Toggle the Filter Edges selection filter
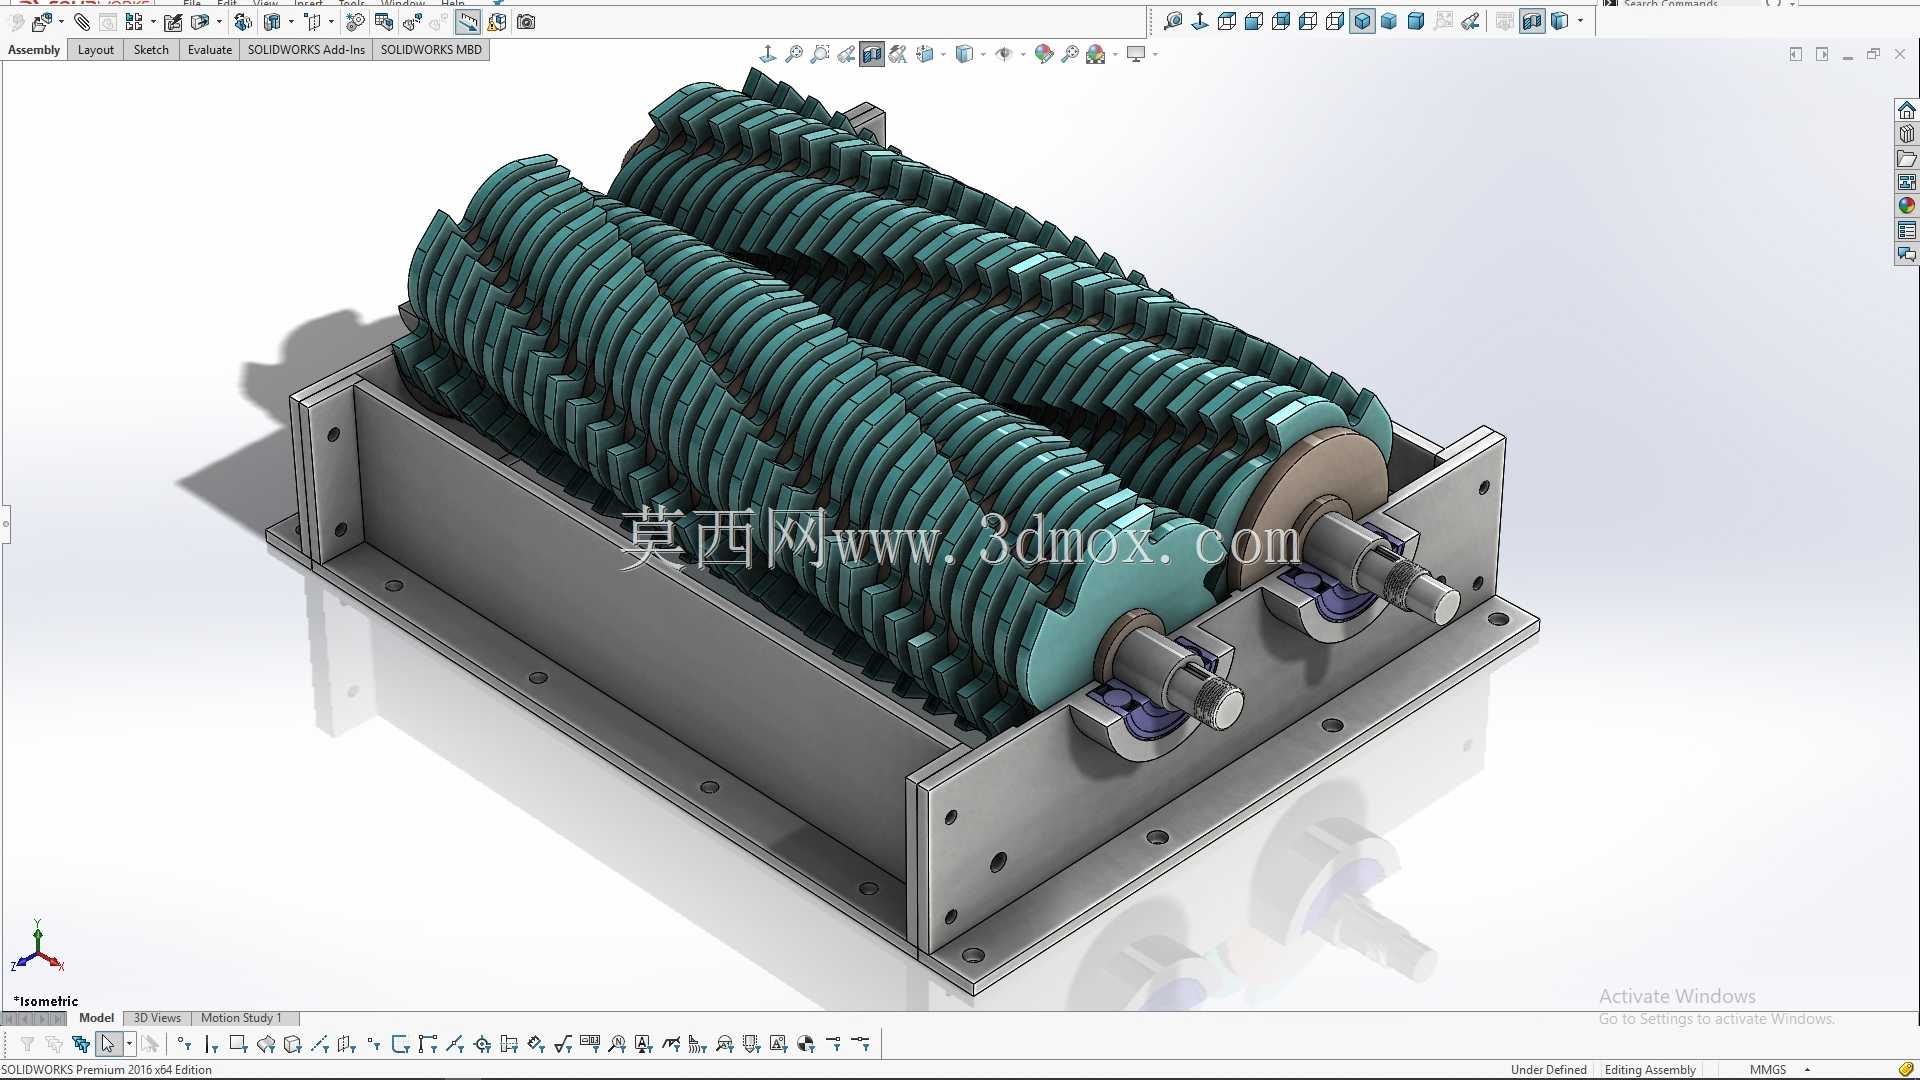This screenshot has width=1920, height=1080. pyautogui.click(x=211, y=1044)
